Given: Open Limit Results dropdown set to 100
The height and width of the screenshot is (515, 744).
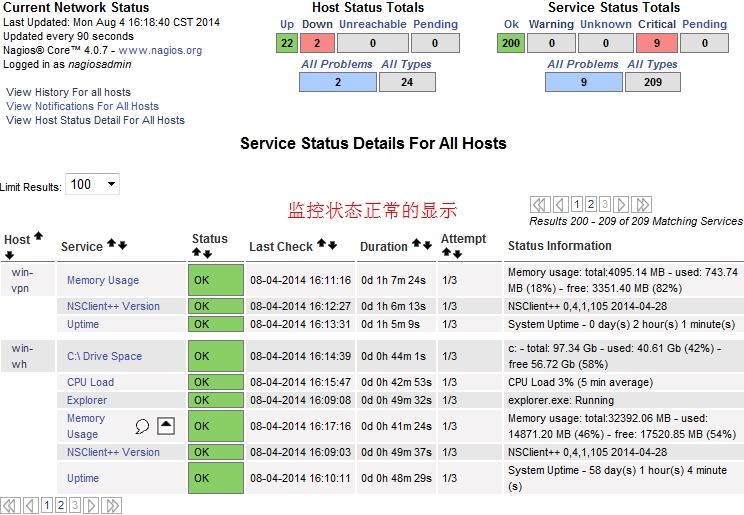Looking at the screenshot, I should click(x=93, y=184).
